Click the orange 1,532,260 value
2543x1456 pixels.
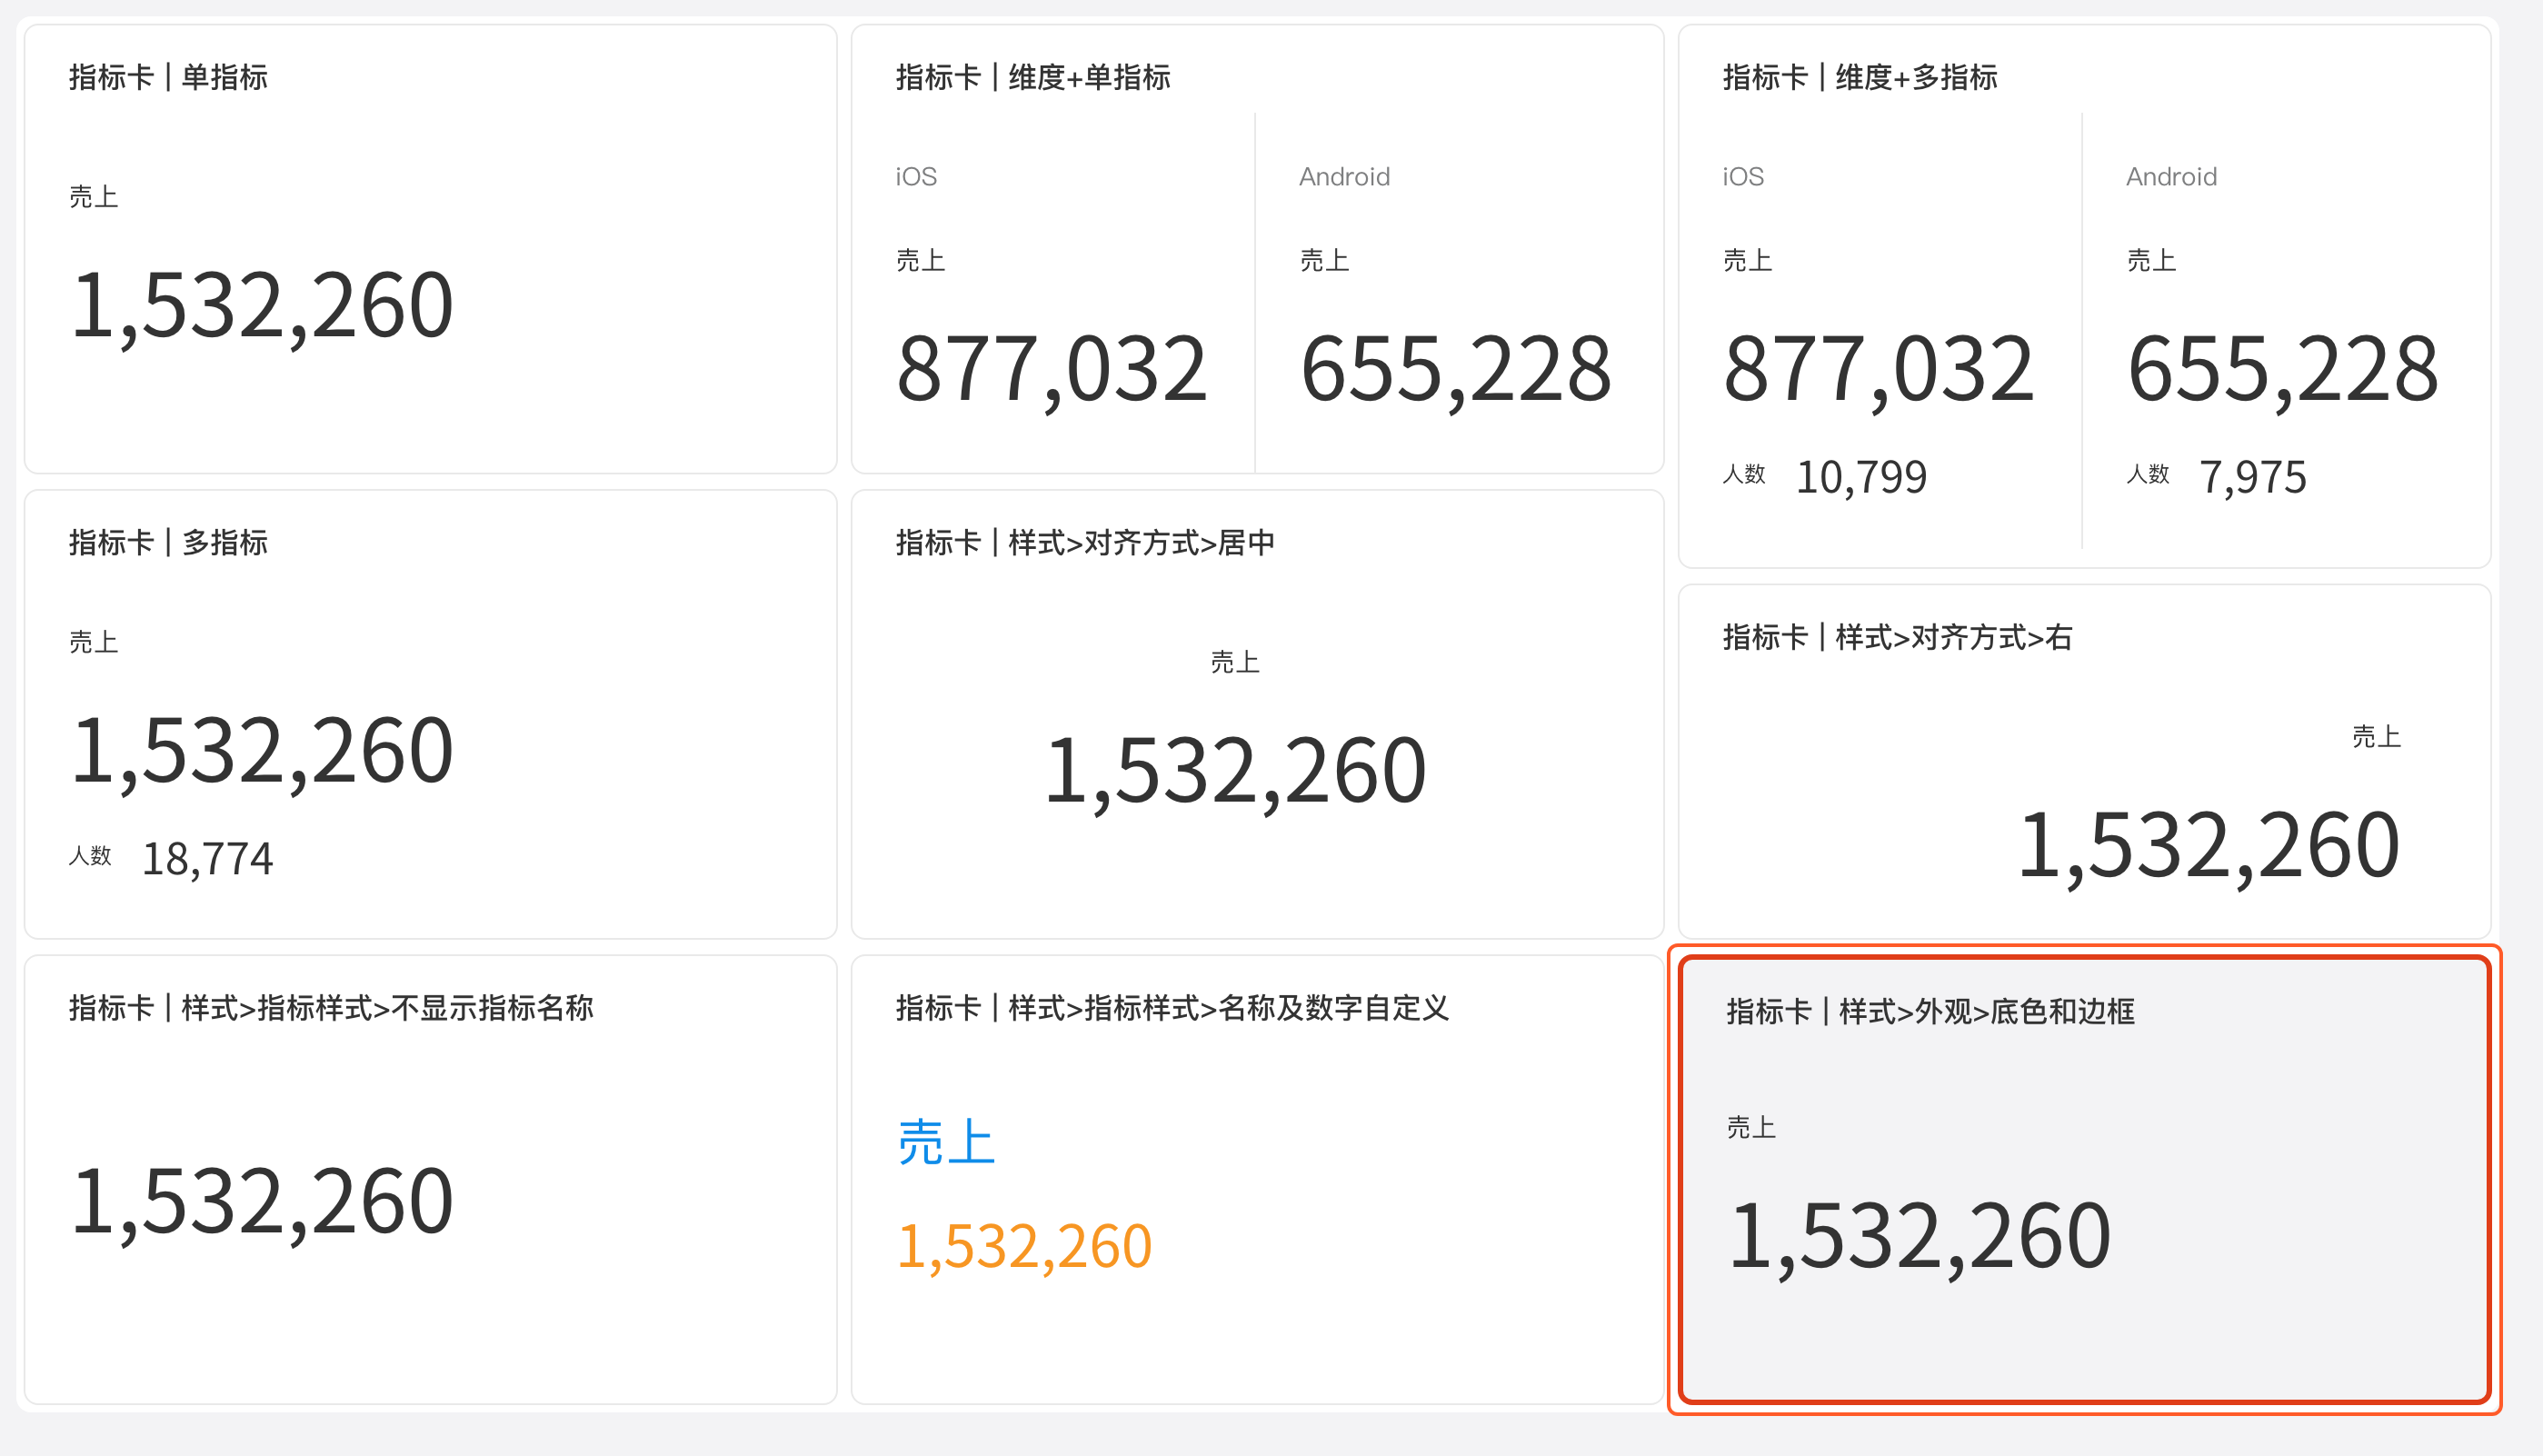pyautogui.click(x=1025, y=1247)
